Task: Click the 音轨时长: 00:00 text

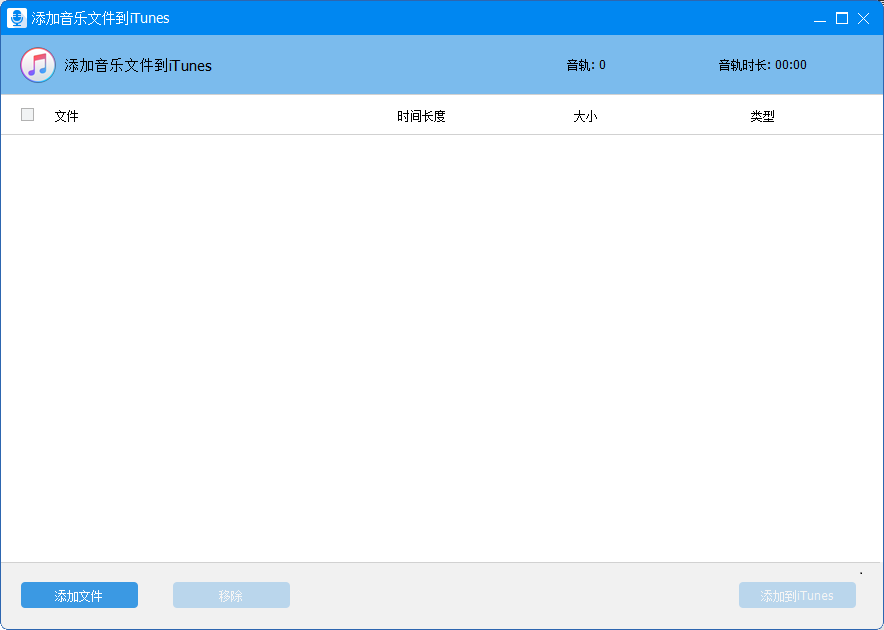Action: point(762,65)
